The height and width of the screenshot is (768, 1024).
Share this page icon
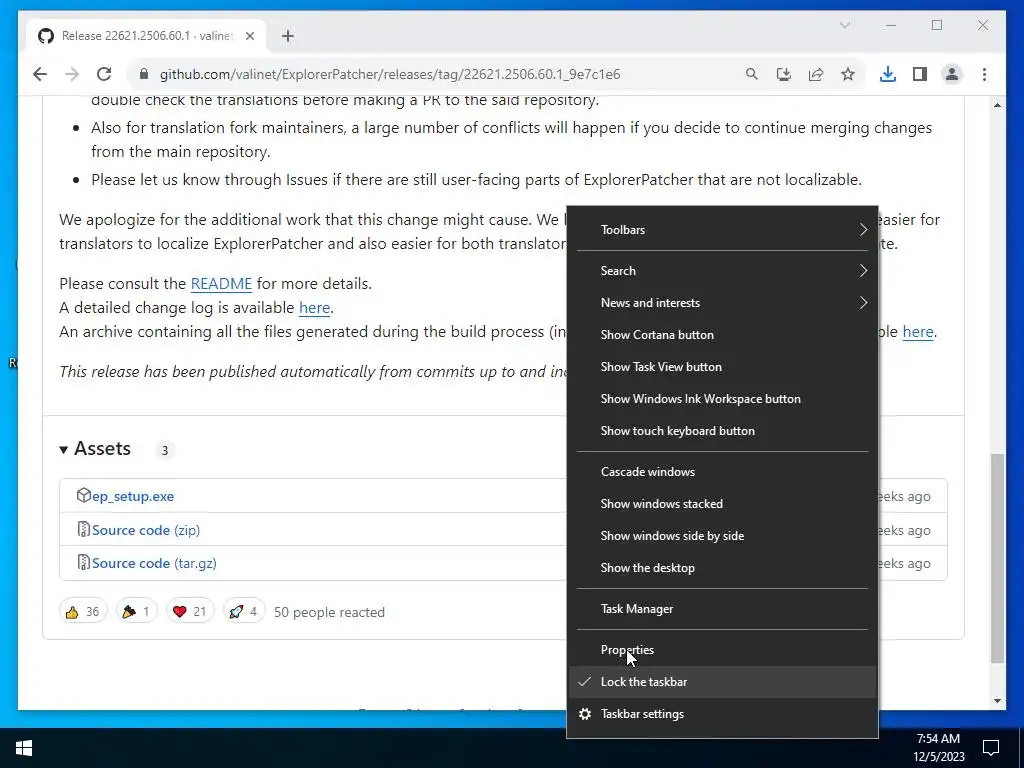coord(816,74)
